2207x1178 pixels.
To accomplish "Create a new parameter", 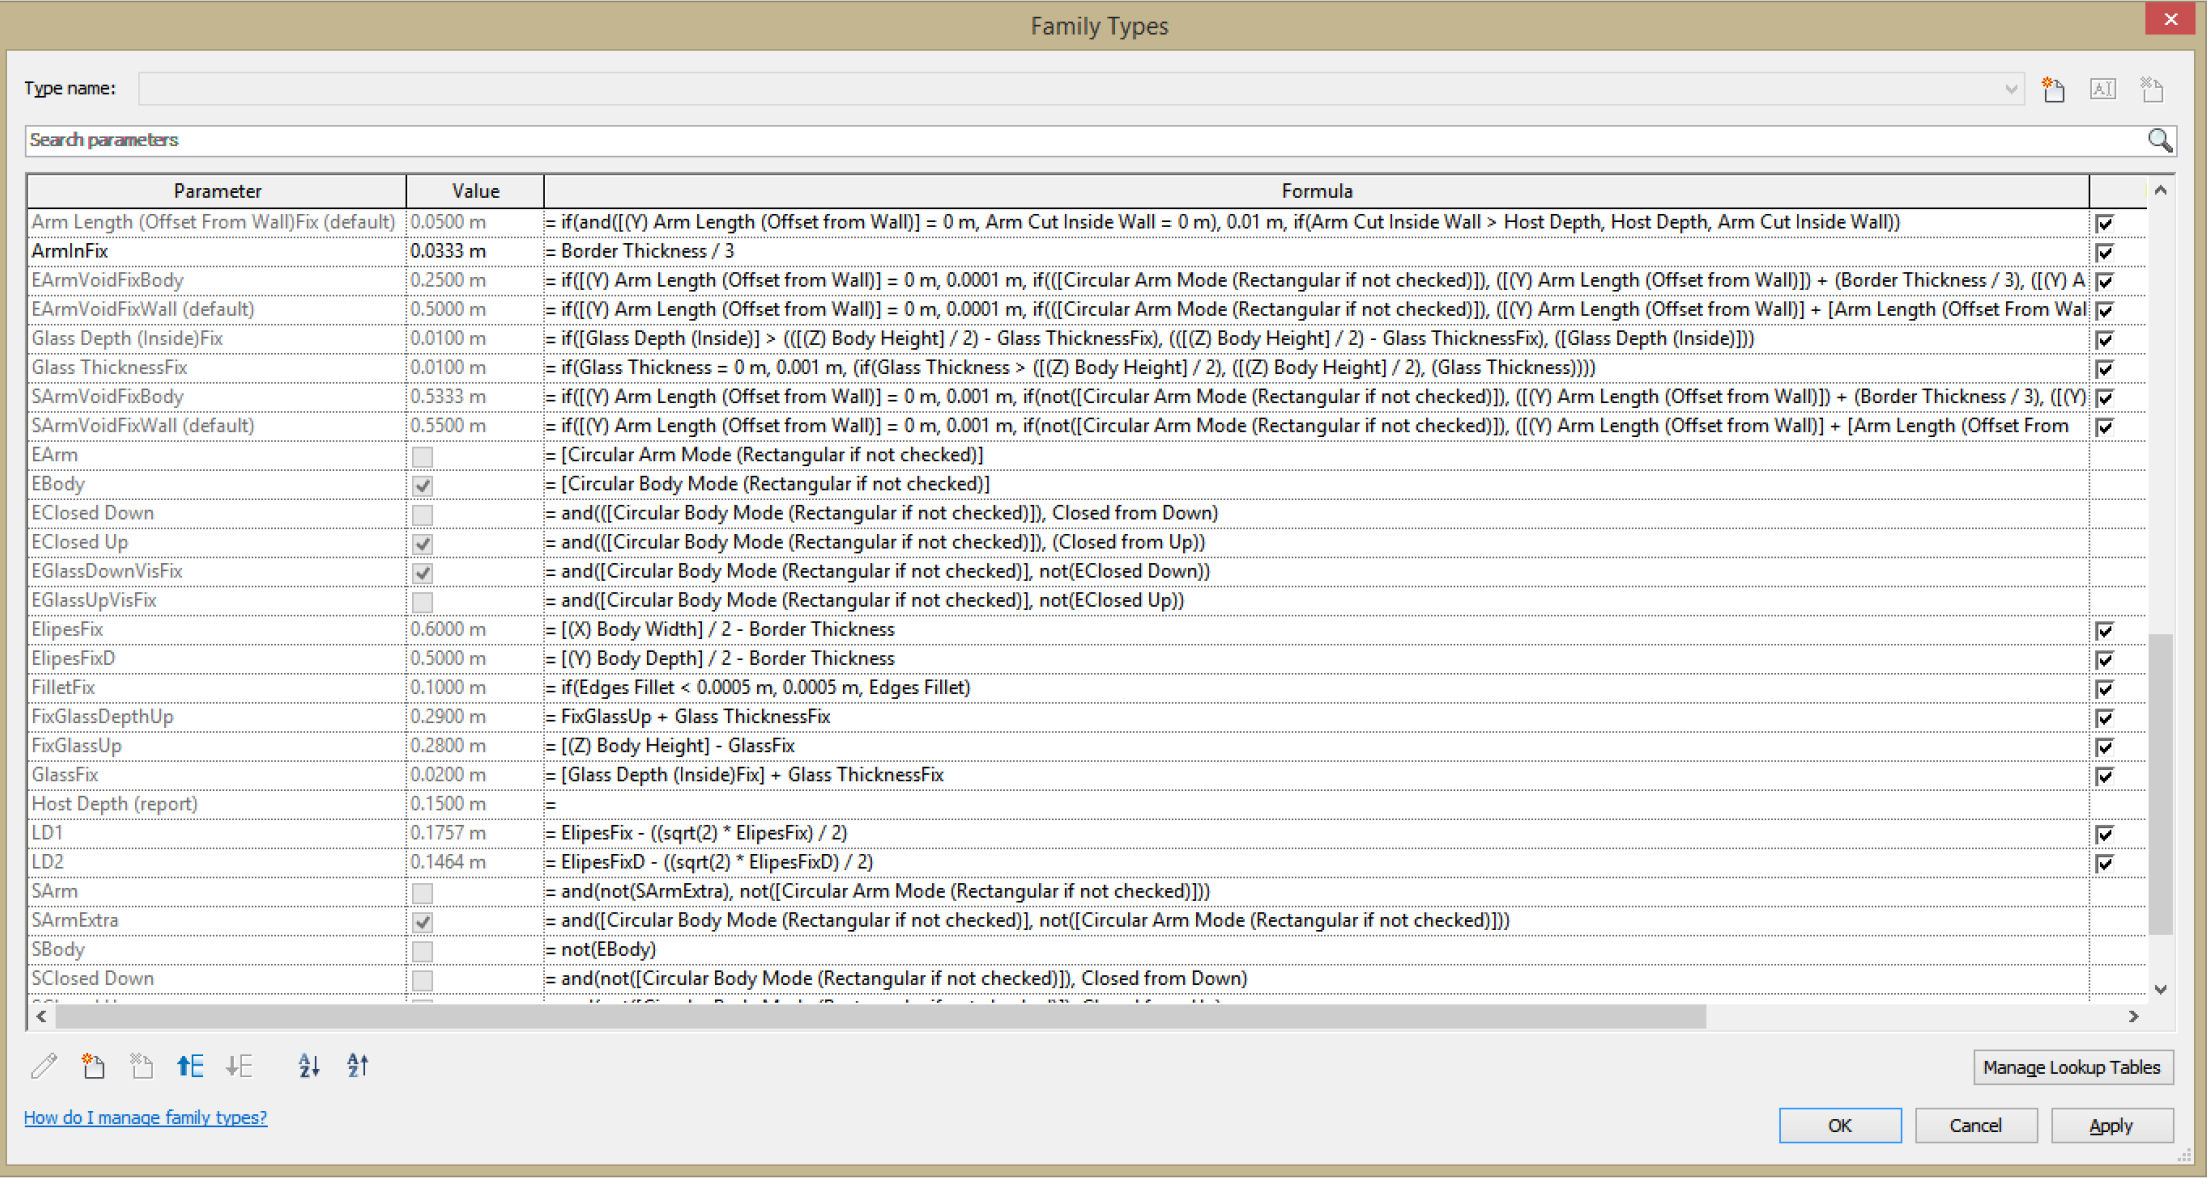I will [93, 1066].
